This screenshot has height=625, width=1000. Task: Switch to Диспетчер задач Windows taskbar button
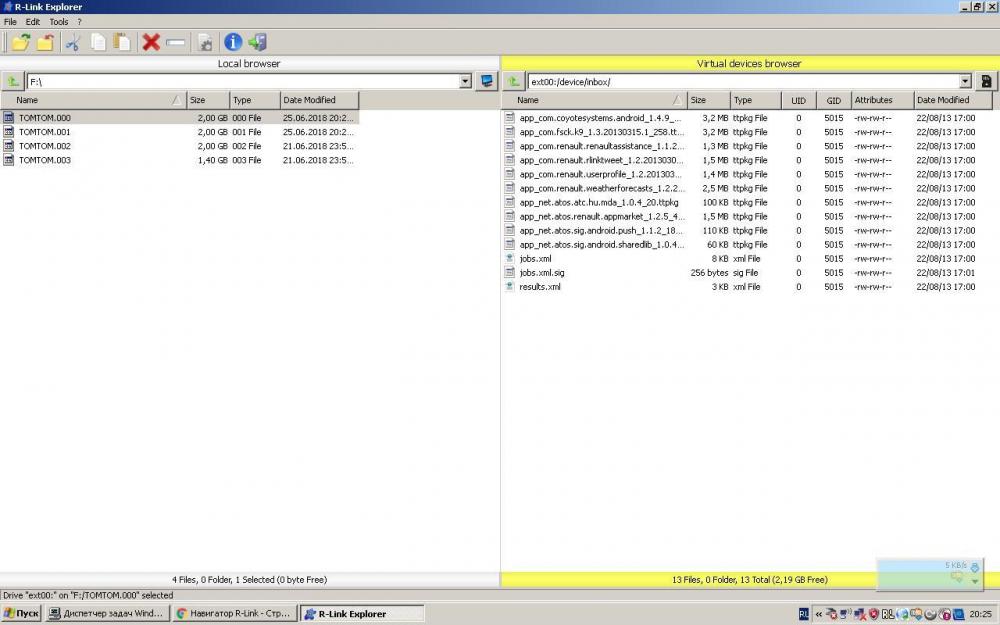107,614
